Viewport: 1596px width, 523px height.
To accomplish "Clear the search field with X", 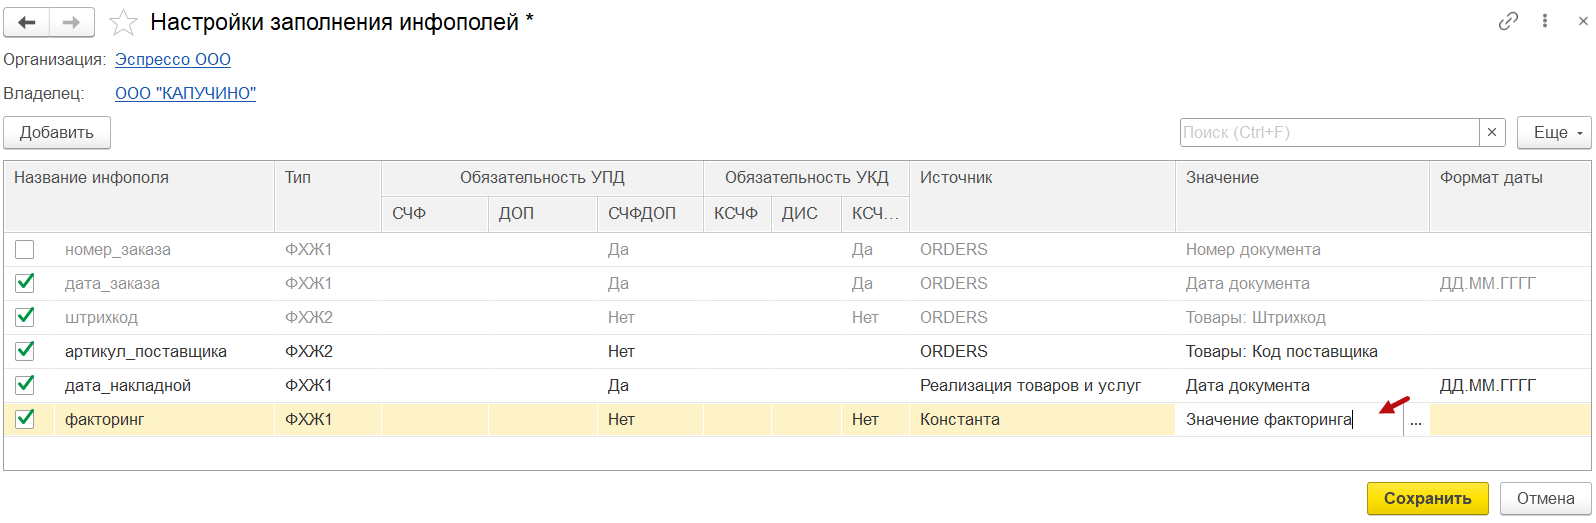I will [1492, 132].
